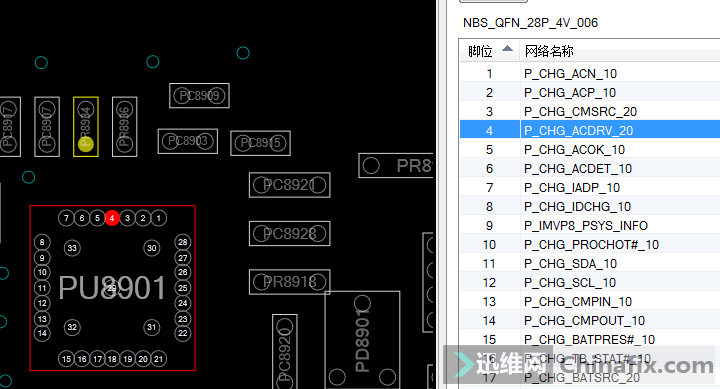Select pin 30 pad inside PU8901

[152, 248]
